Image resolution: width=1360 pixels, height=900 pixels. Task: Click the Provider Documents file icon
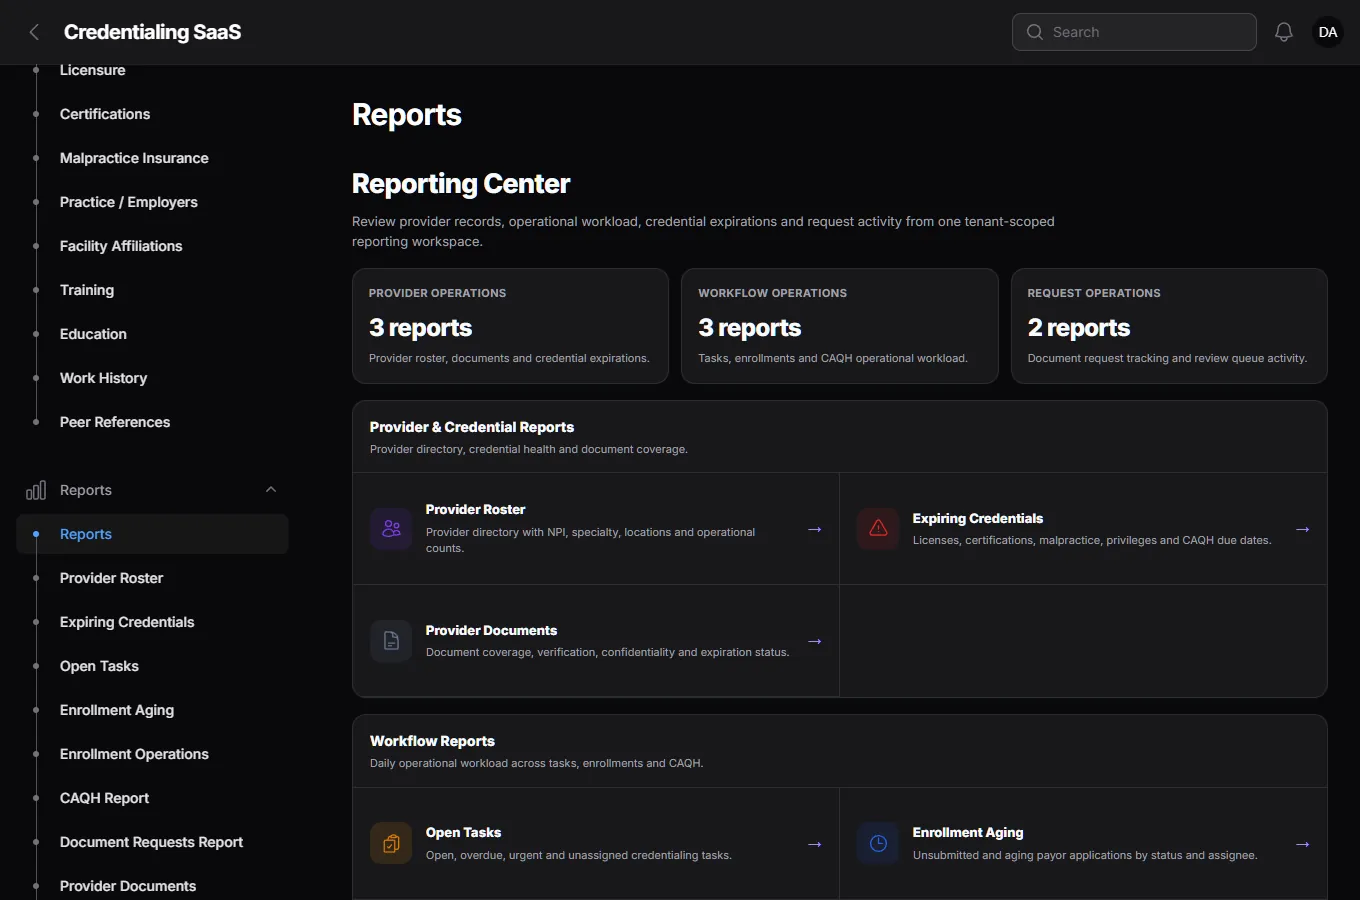coord(391,641)
